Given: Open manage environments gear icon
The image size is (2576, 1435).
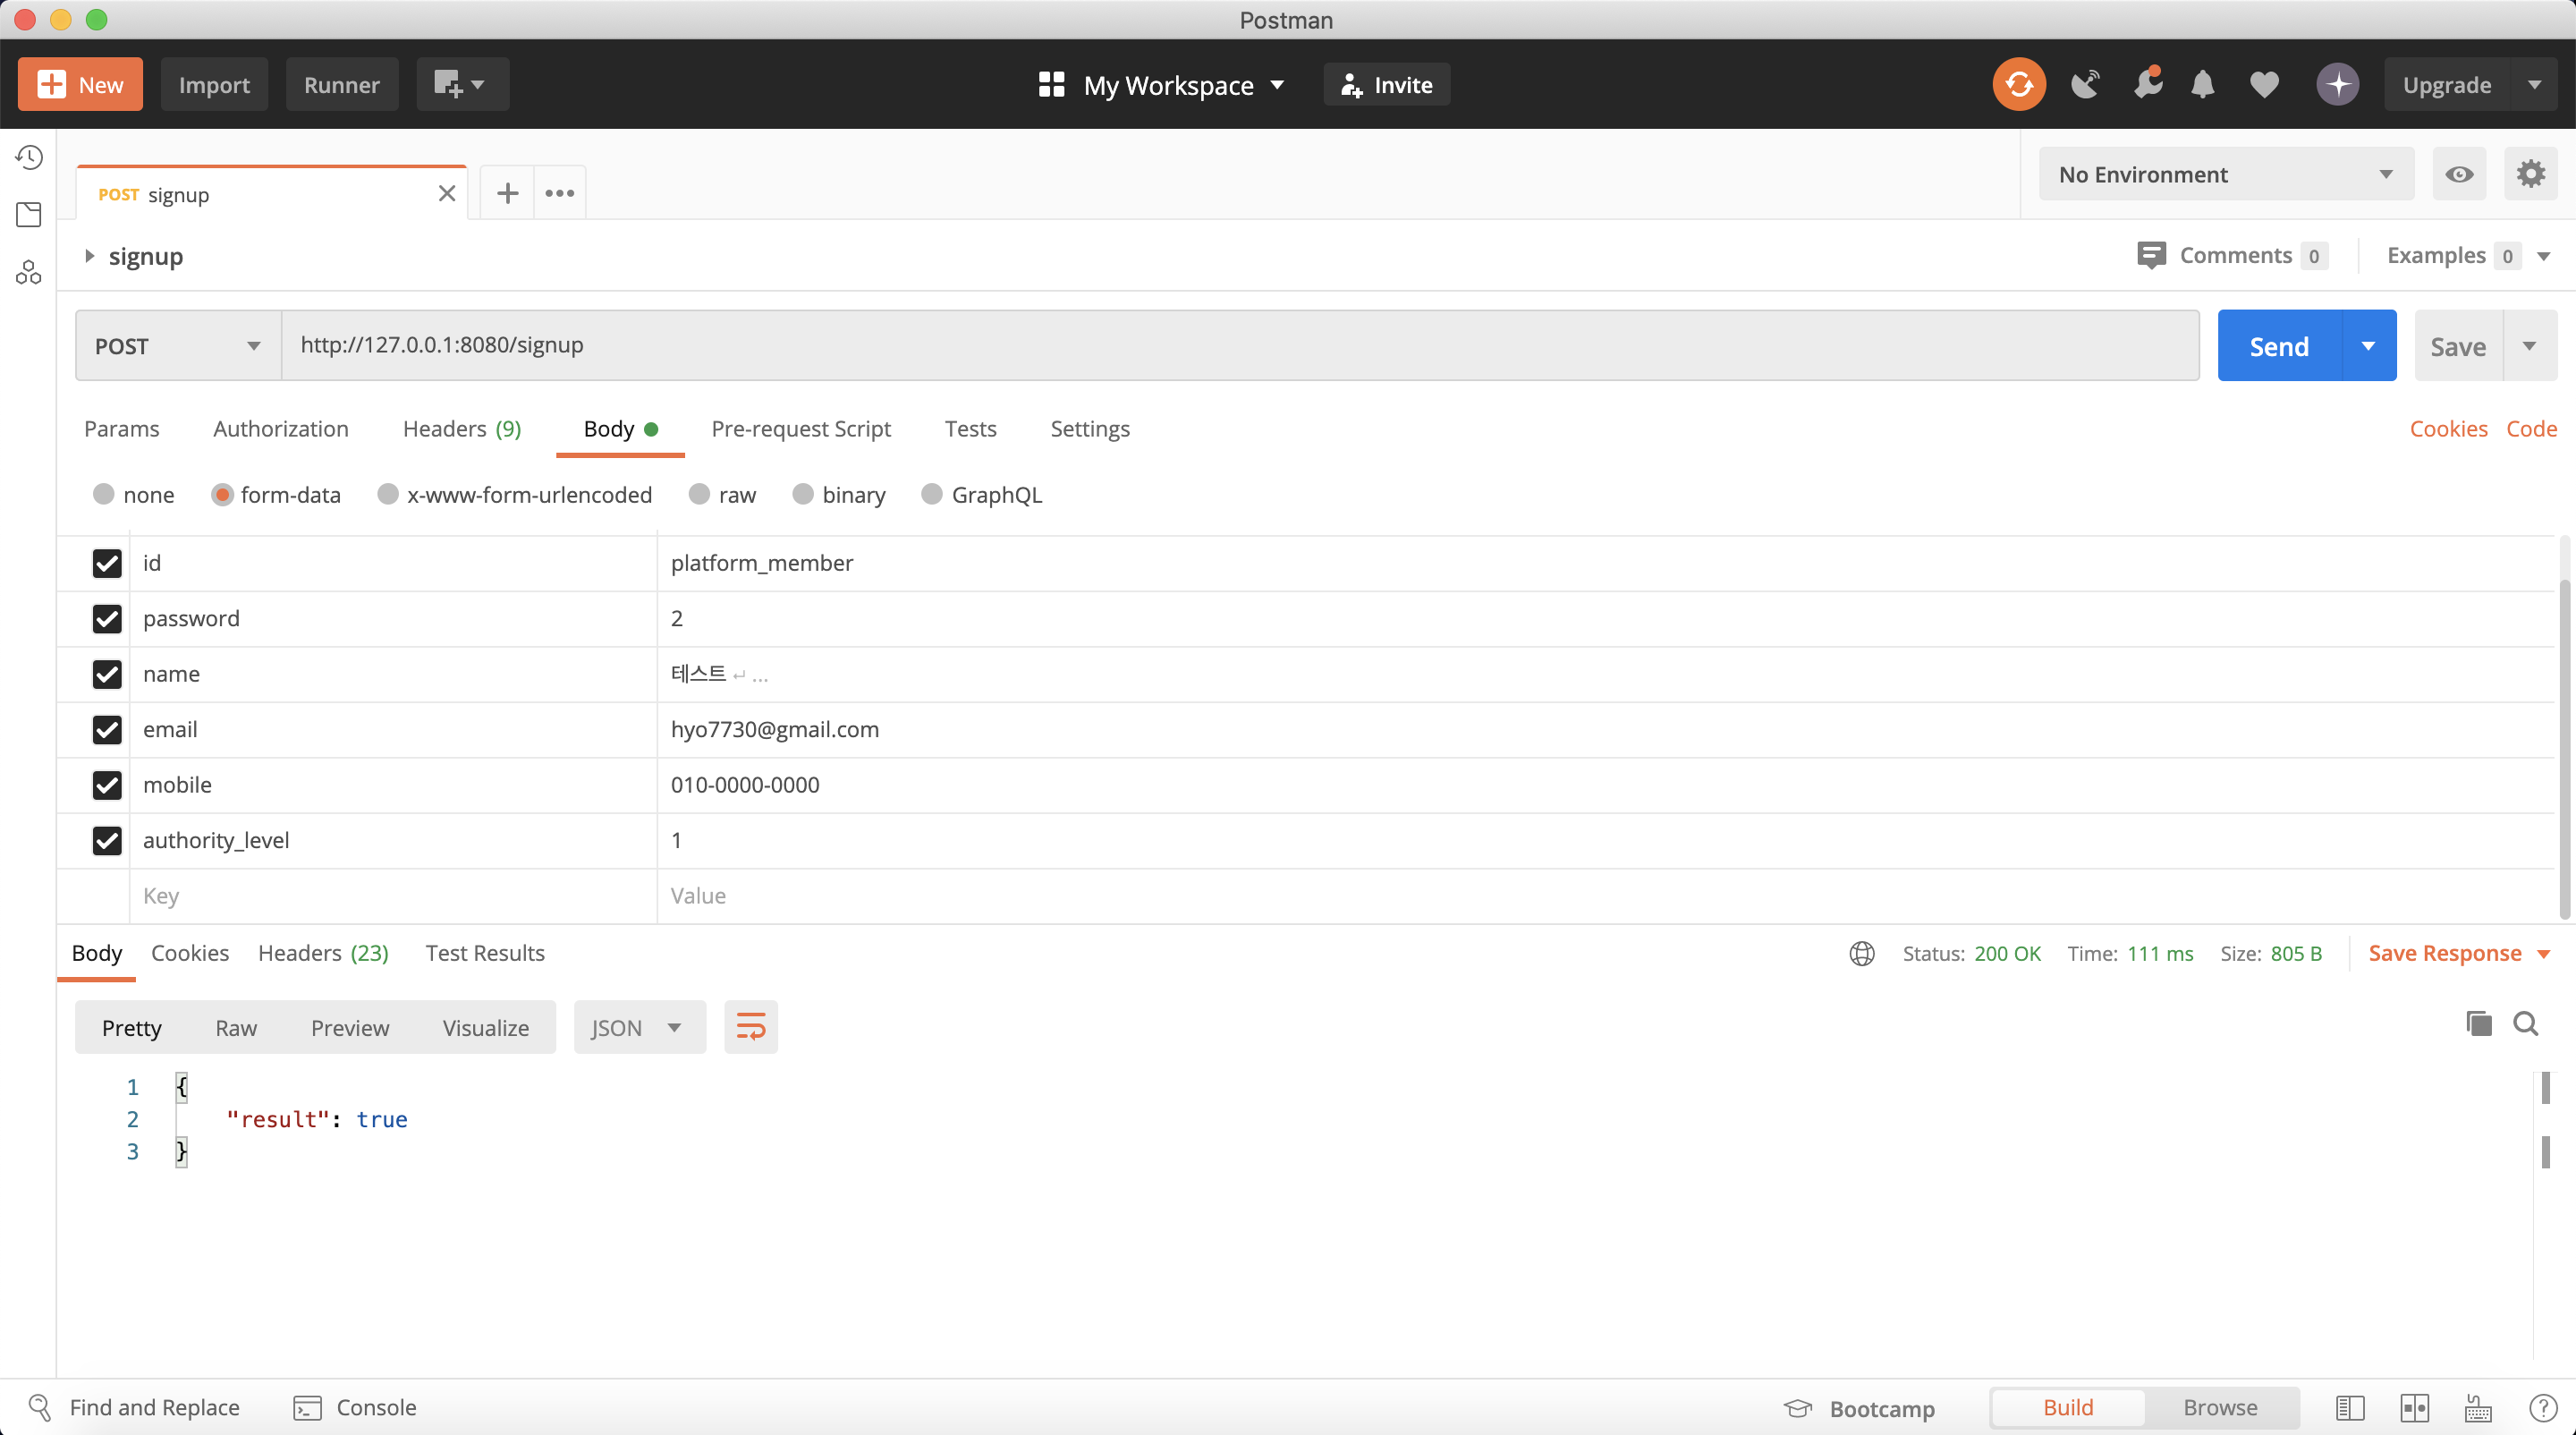Looking at the screenshot, I should (2530, 174).
